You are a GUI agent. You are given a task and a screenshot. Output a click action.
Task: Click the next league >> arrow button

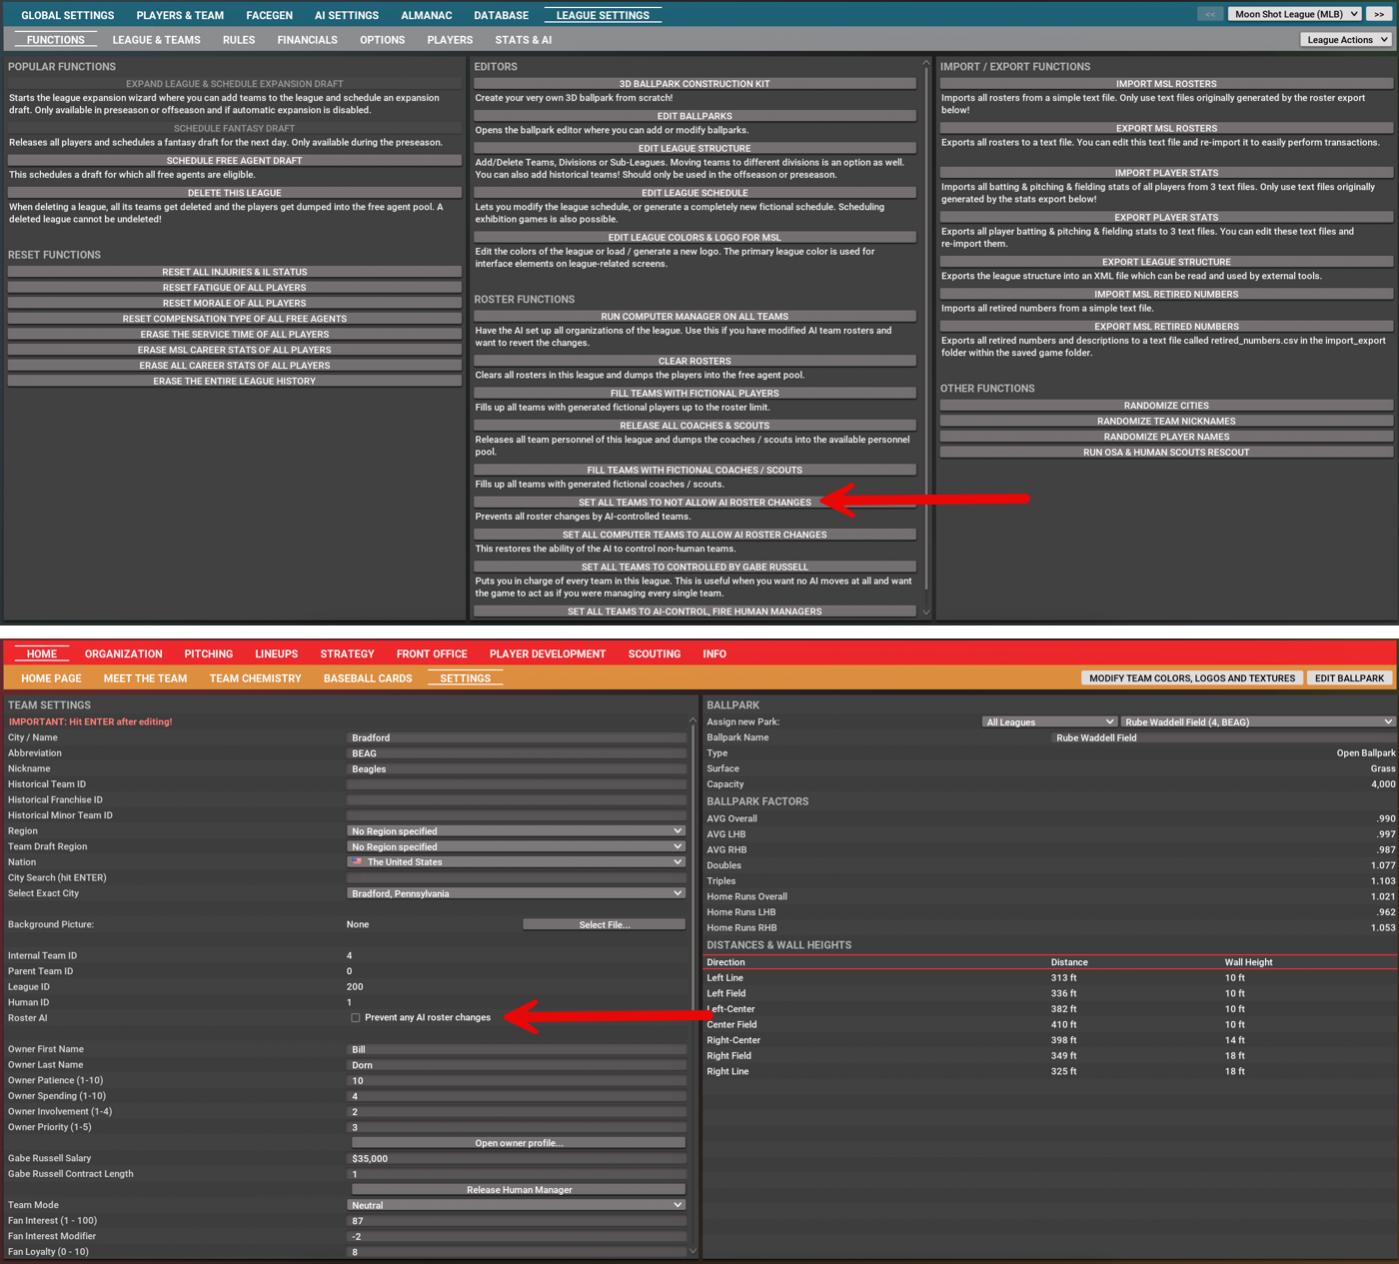click(x=1378, y=14)
